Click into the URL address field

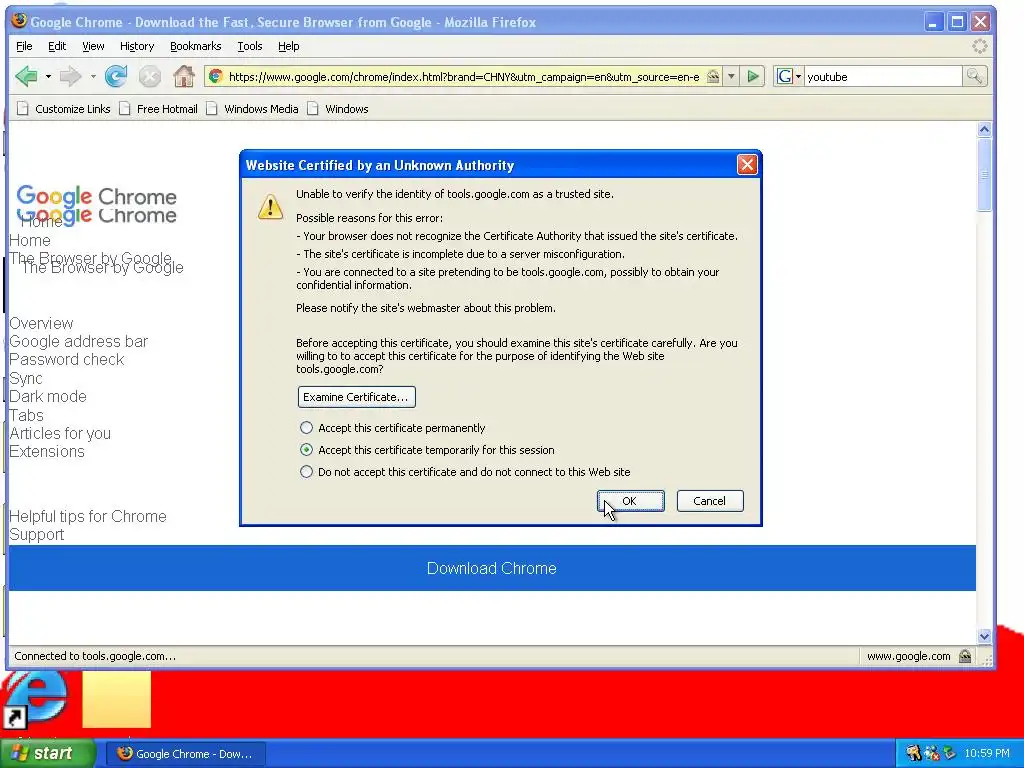click(464, 76)
